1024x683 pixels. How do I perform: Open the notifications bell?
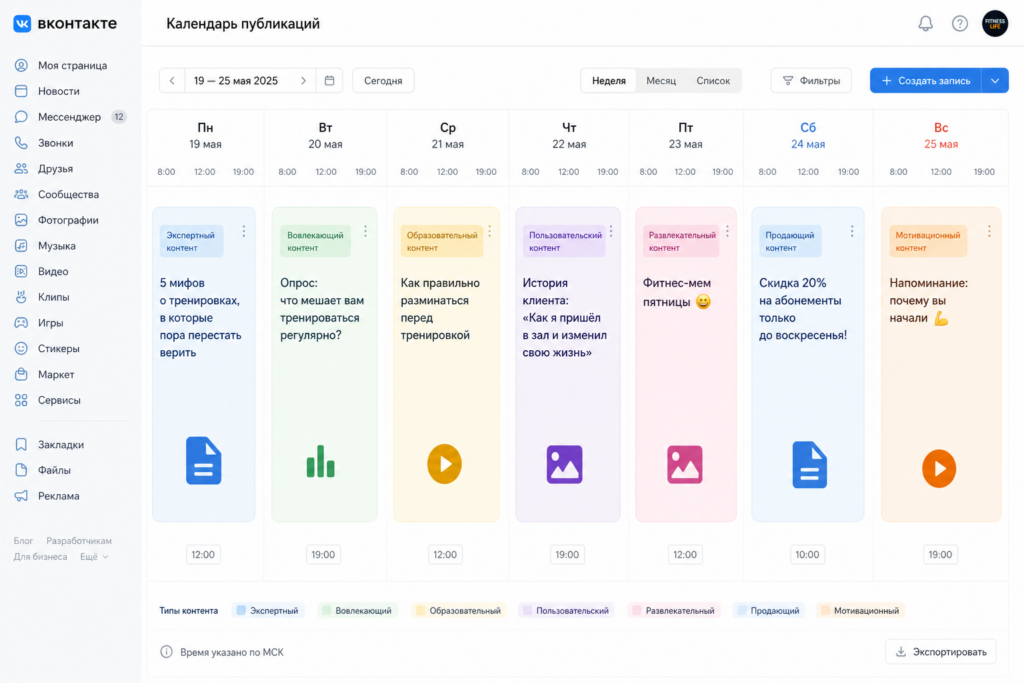(925, 24)
